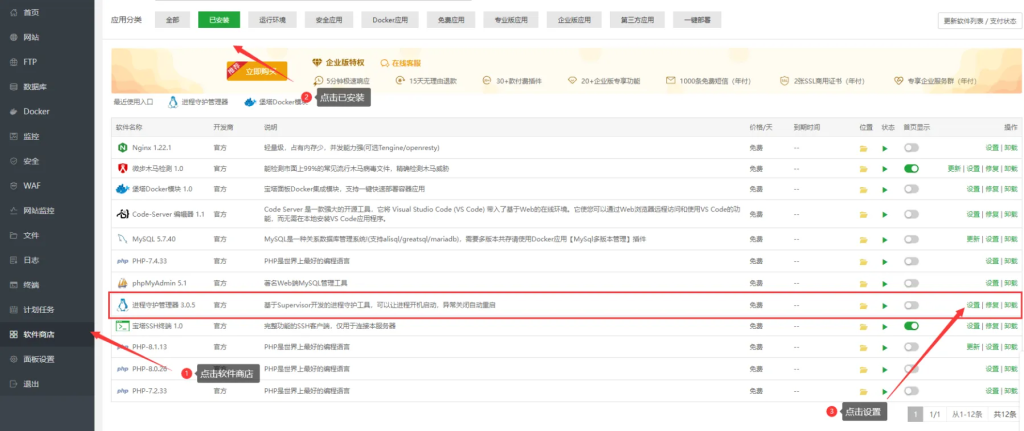Click 微步木马检测 green status play icon
This screenshot has width=1024, height=431.
click(885, 168)
